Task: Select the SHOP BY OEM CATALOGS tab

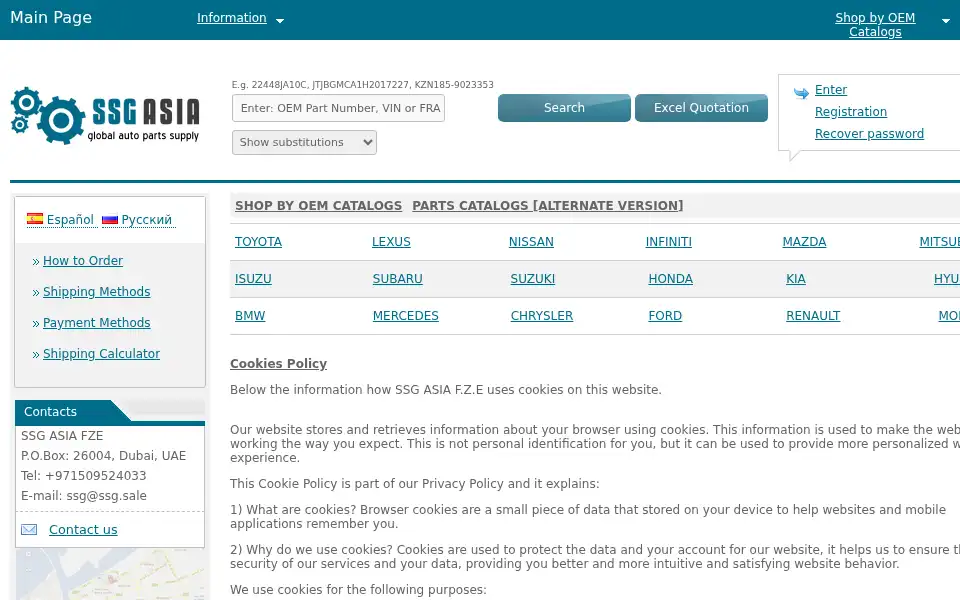Action: [x=318, y=206]
